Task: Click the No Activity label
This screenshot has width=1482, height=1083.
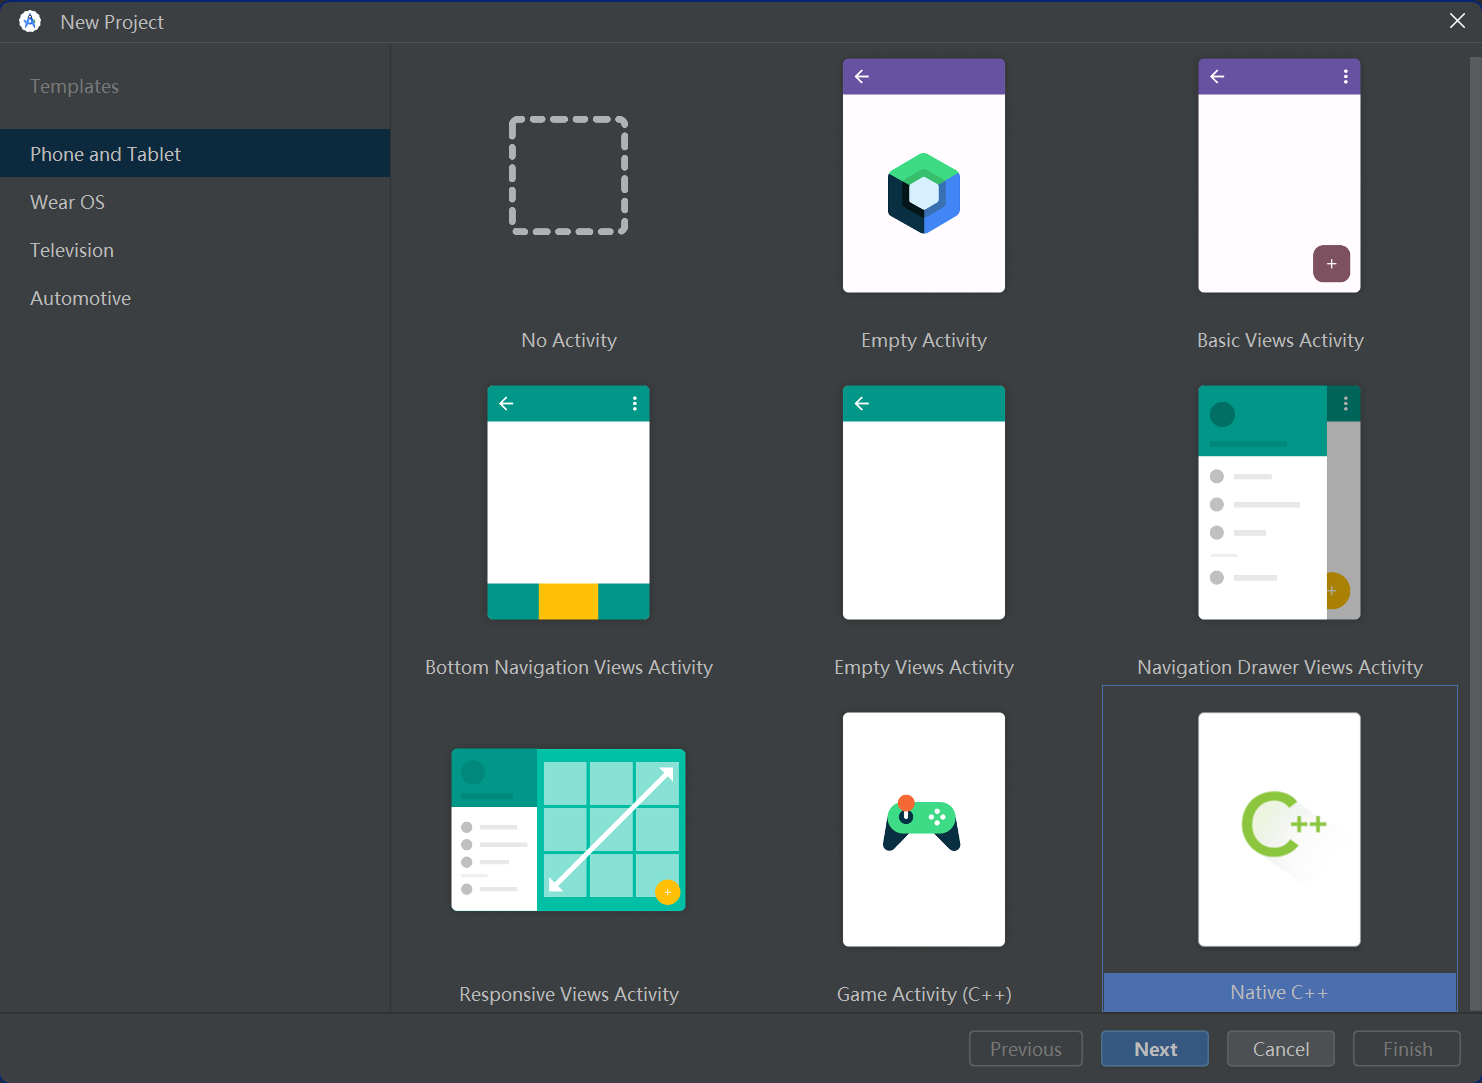Action: [x=569, y=340]
